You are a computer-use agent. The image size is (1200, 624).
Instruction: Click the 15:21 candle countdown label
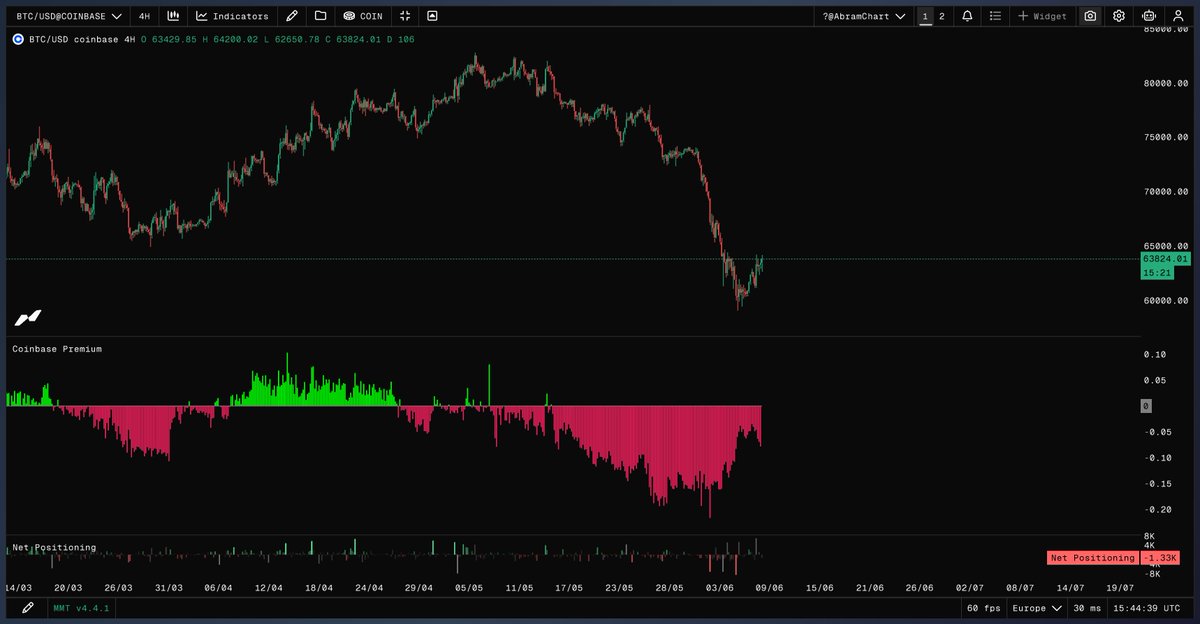click(x=1157, y=272)
